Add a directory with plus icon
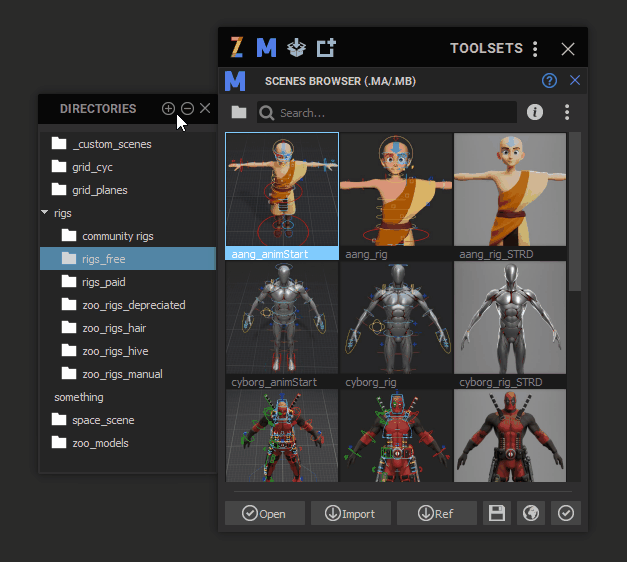The width and height of the screenshot is (627, 562). pos(168,108)
